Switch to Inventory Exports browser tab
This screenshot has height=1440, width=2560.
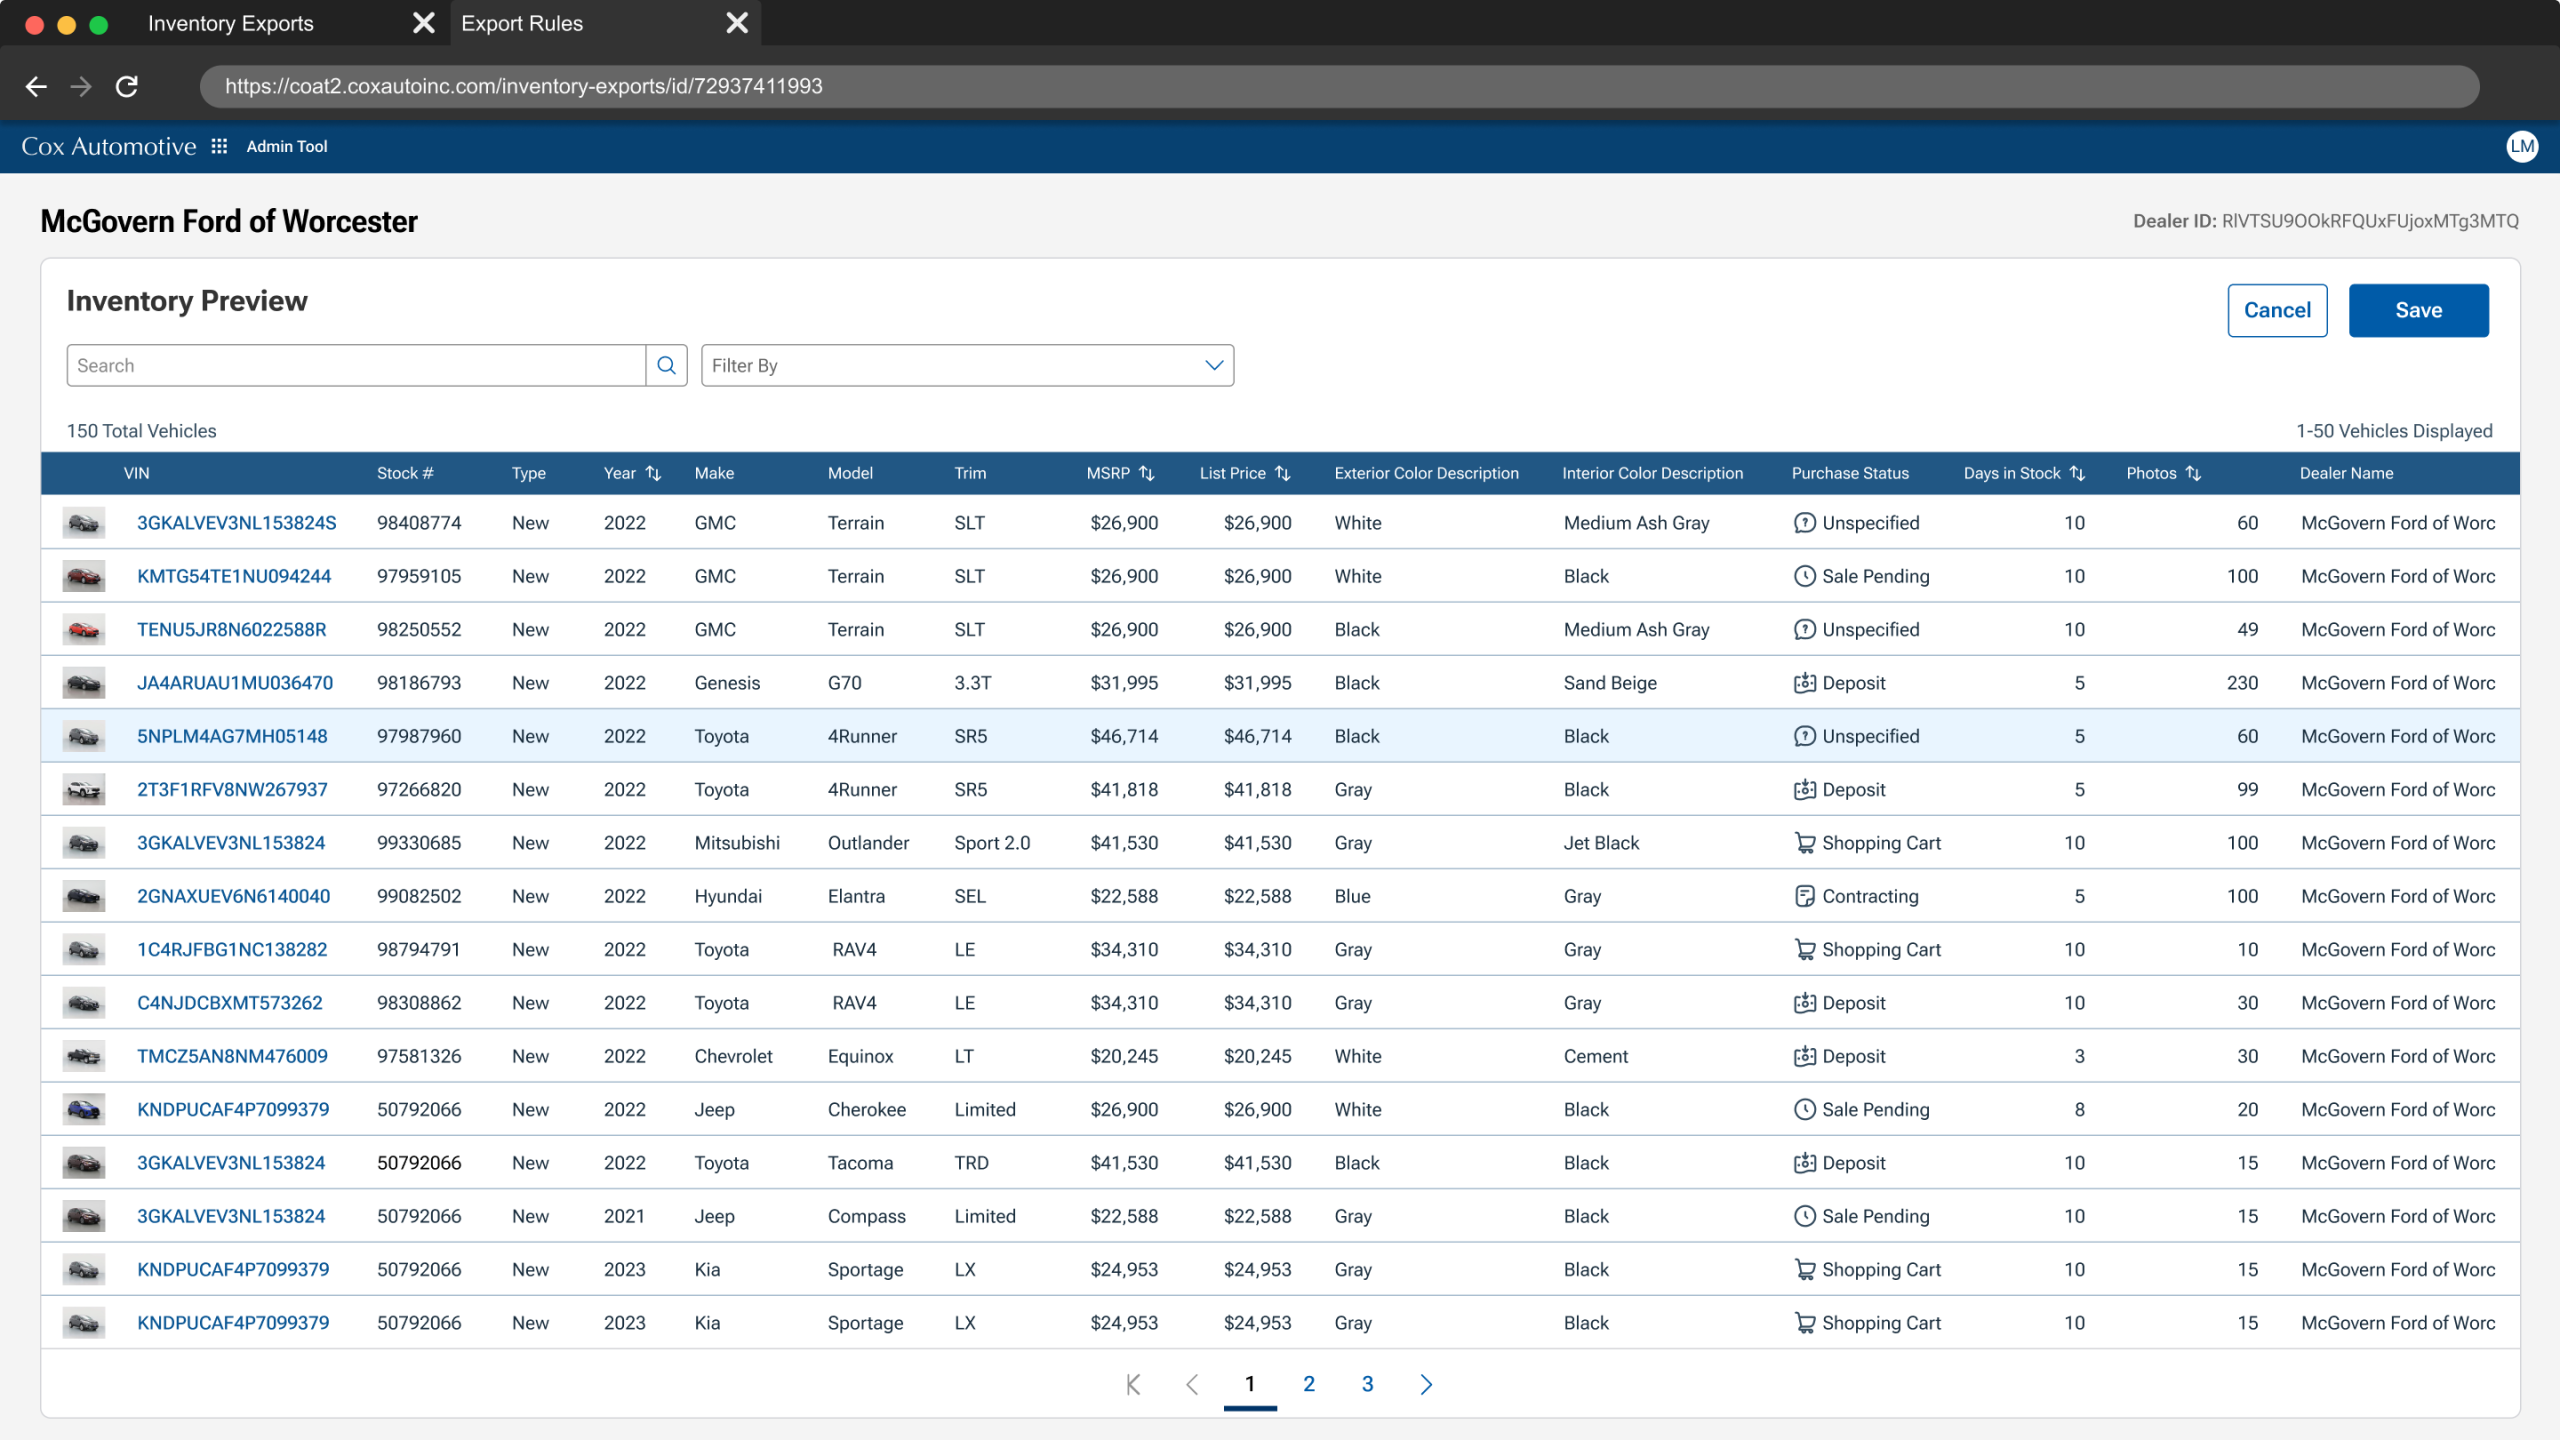tap(231, 23)
